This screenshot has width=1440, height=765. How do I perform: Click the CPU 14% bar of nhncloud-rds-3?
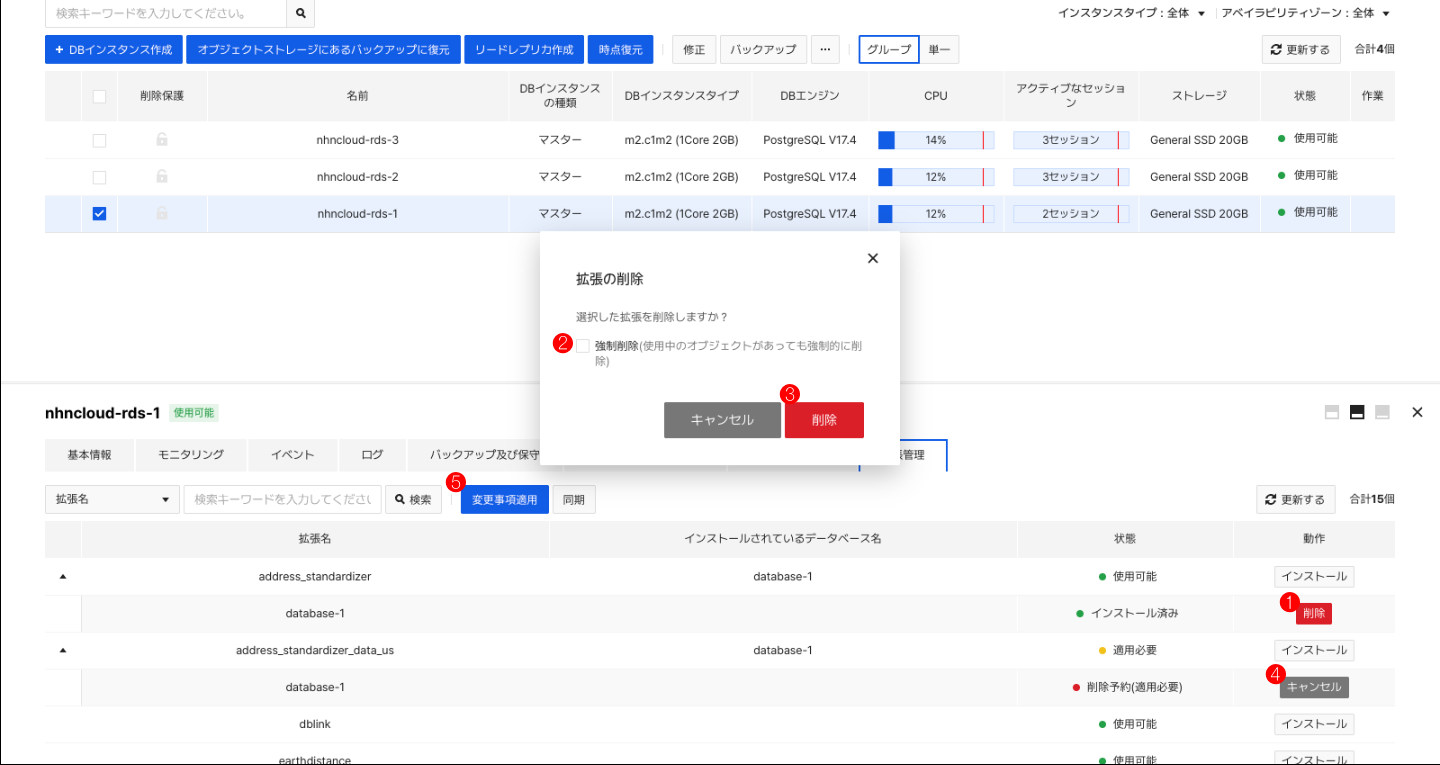tap(936, 140)
